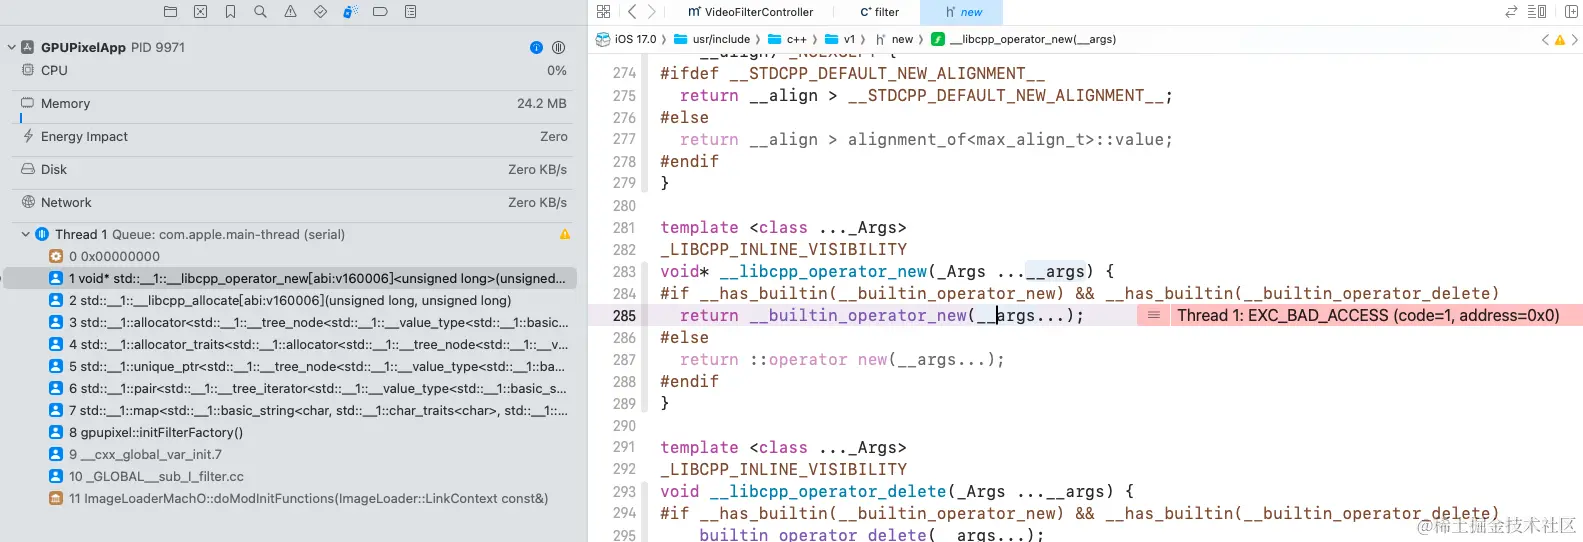Select the Energy Impact gauge row
Viewport: 1583px width, 542px height.
tap(294, 137)
